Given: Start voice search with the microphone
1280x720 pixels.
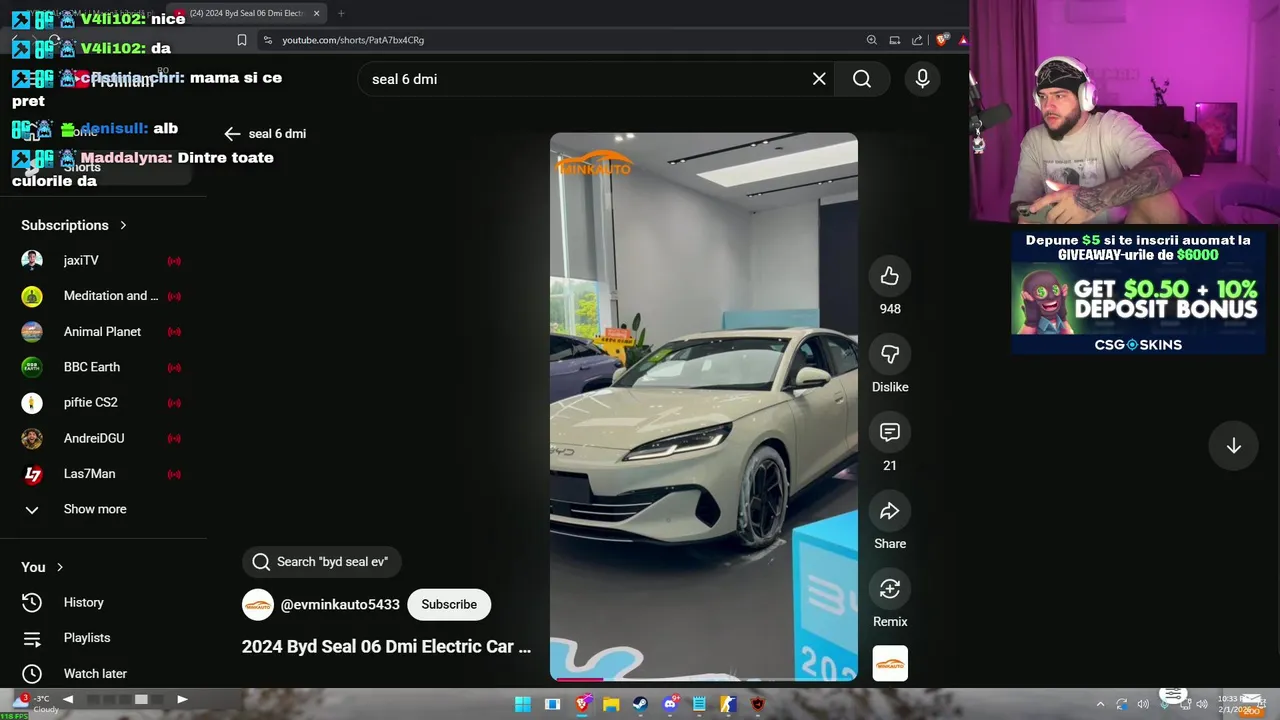Looking at the screenshot, I should coord(922,79).
